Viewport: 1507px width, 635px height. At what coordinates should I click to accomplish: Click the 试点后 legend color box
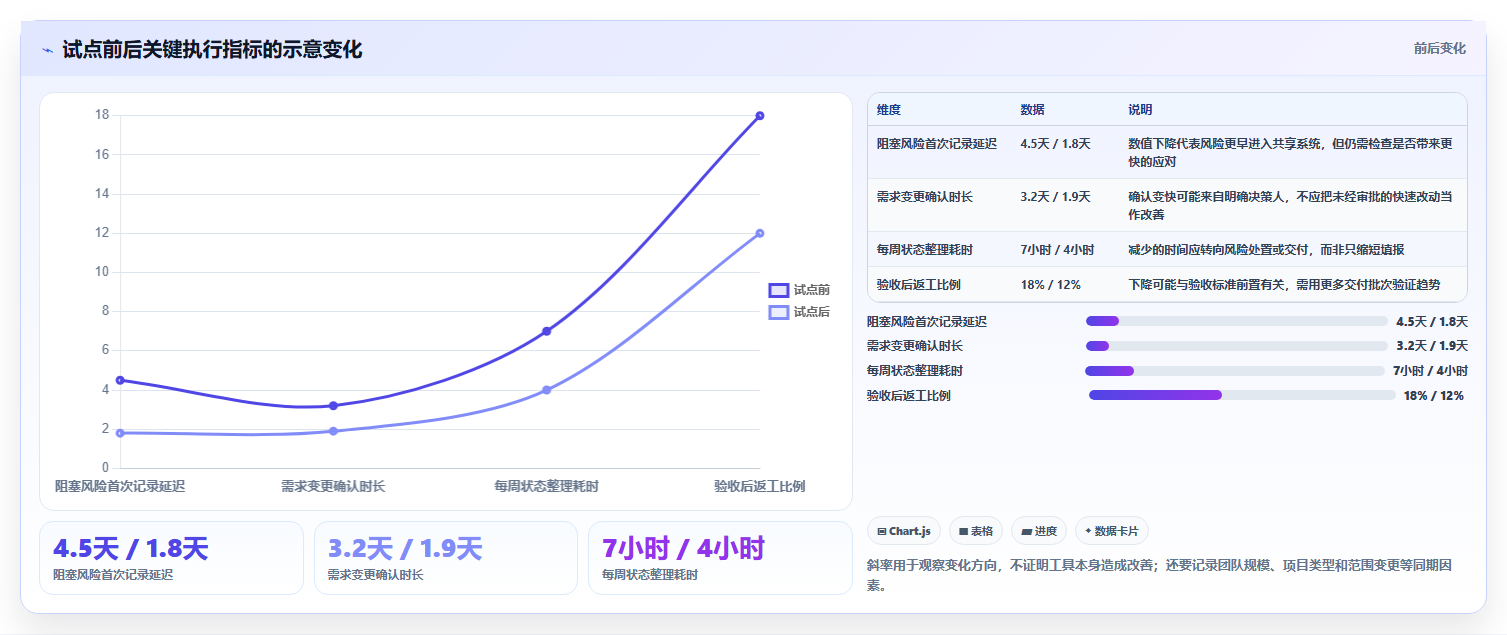coord(779,312)
